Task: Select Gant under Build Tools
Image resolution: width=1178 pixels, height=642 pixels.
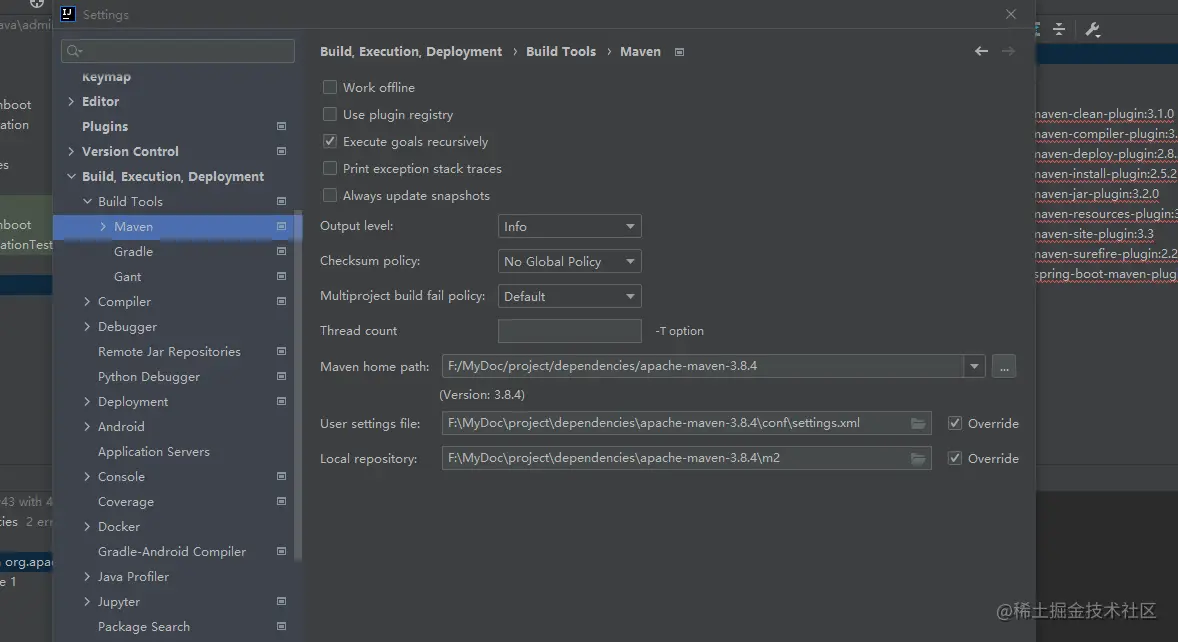Action: pos(127,276)
